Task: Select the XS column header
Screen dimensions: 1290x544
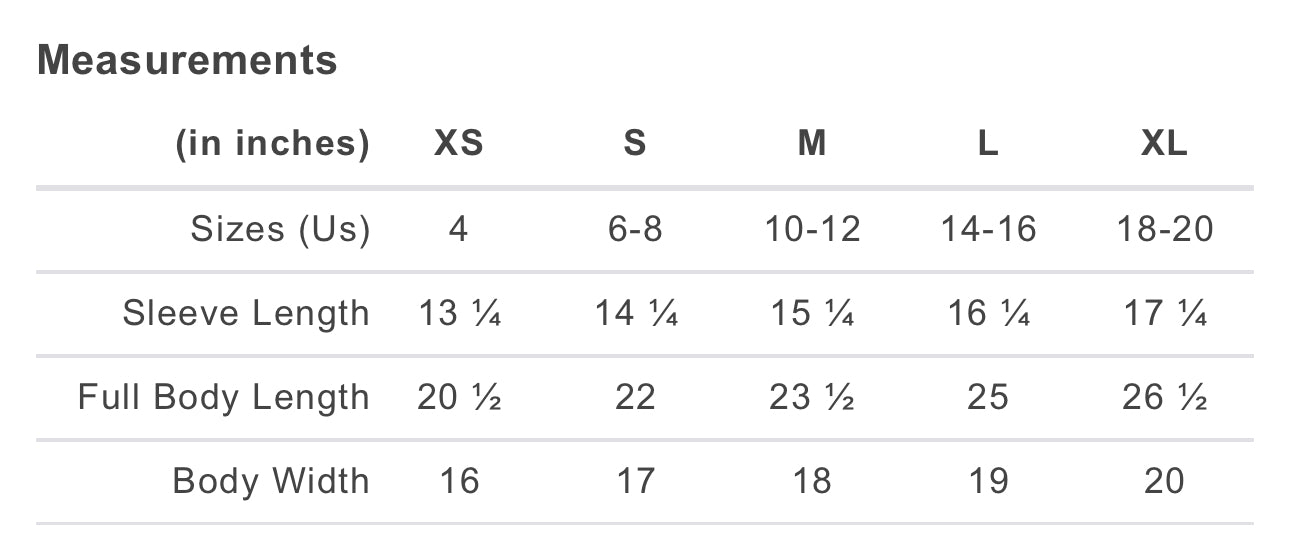Action: pos(459,144)
